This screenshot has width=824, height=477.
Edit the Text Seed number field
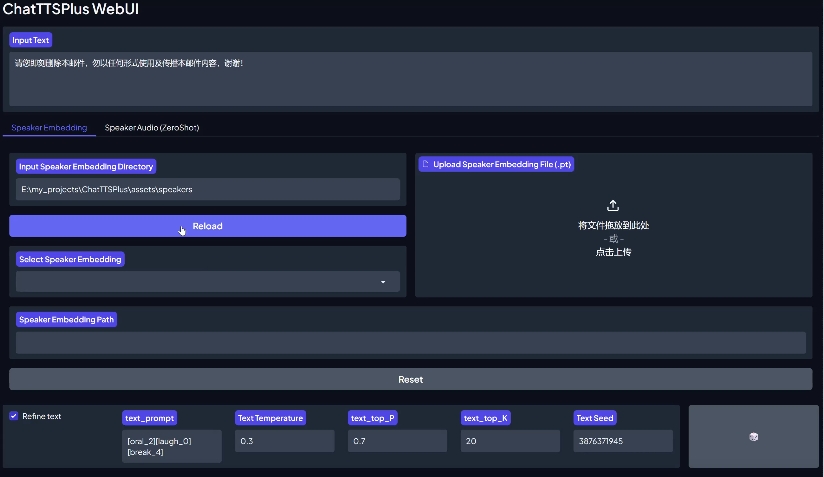tap(623, 441)
